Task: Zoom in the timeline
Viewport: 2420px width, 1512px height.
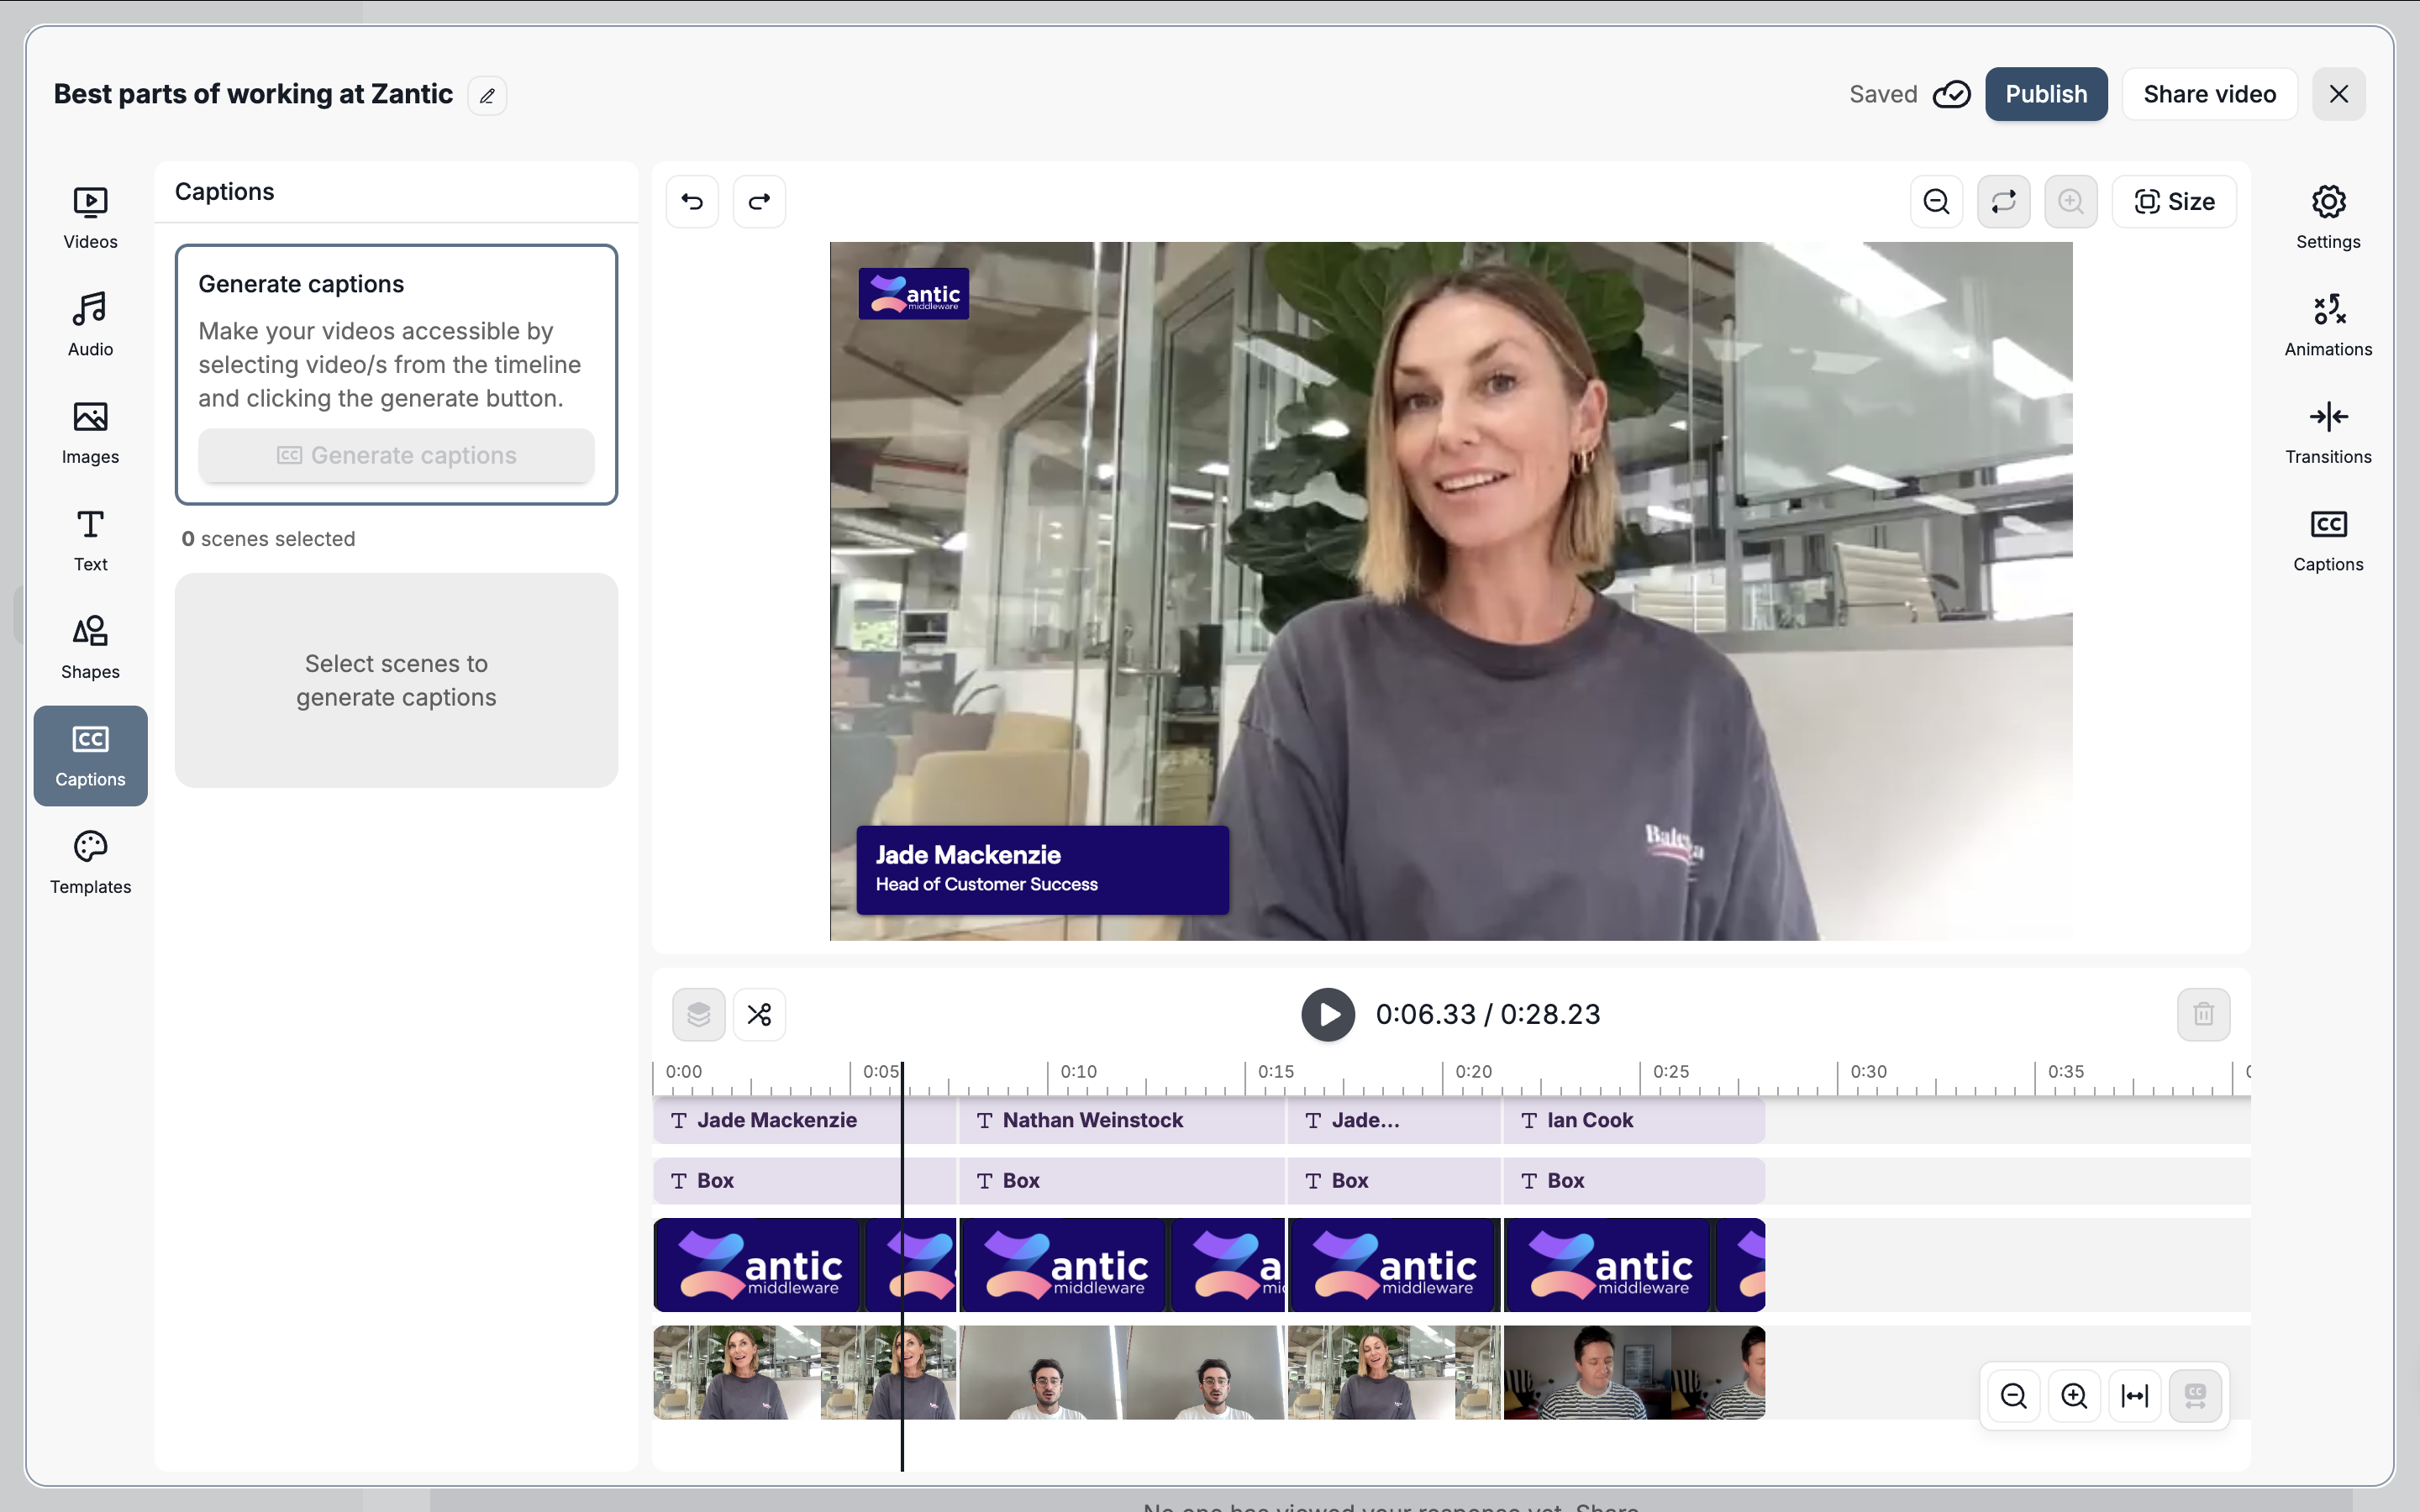Action: [x=2074, y=1395]
